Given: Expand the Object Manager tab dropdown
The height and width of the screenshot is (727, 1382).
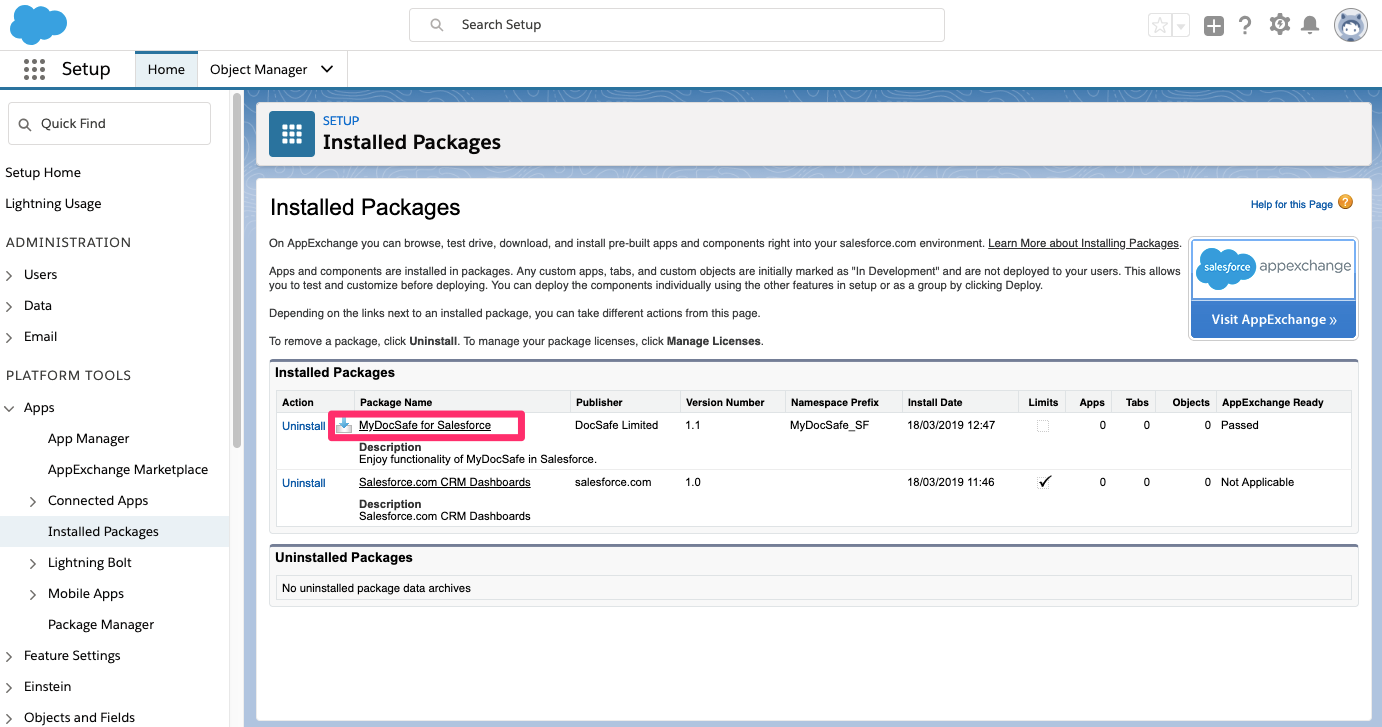Looking at the screenshot, I should 327,69.
